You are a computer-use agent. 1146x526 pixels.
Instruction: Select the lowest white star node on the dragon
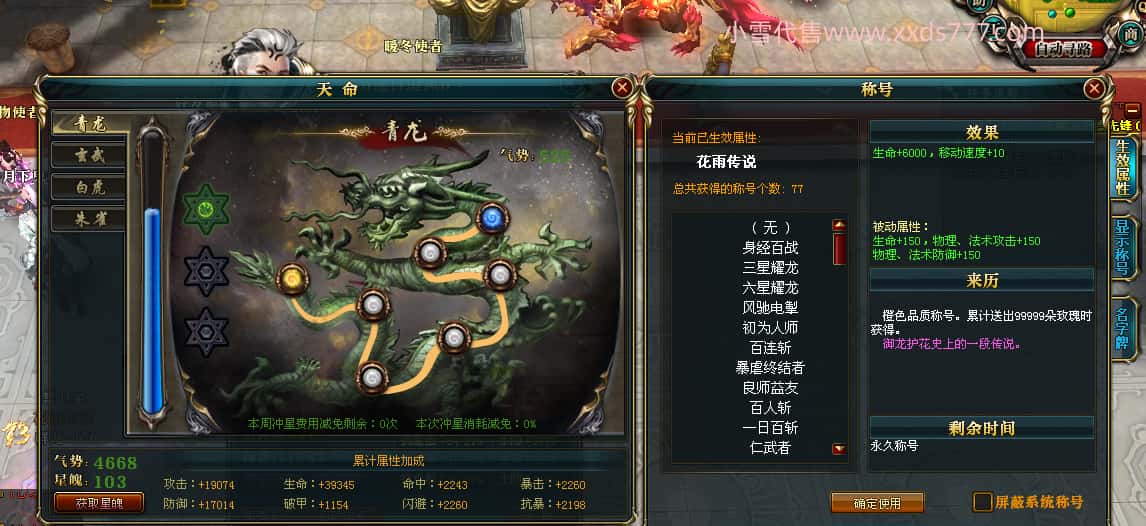(372, 378)
